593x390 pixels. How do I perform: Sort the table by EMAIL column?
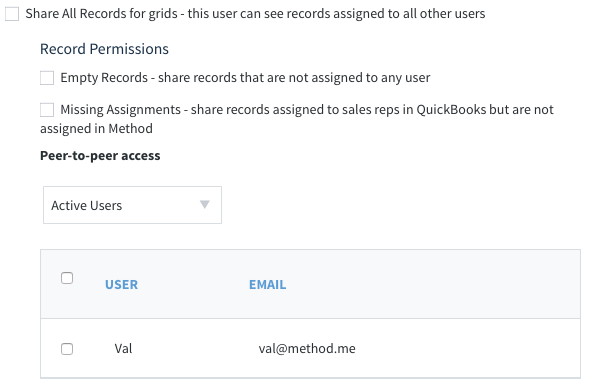tap(267, 284)
